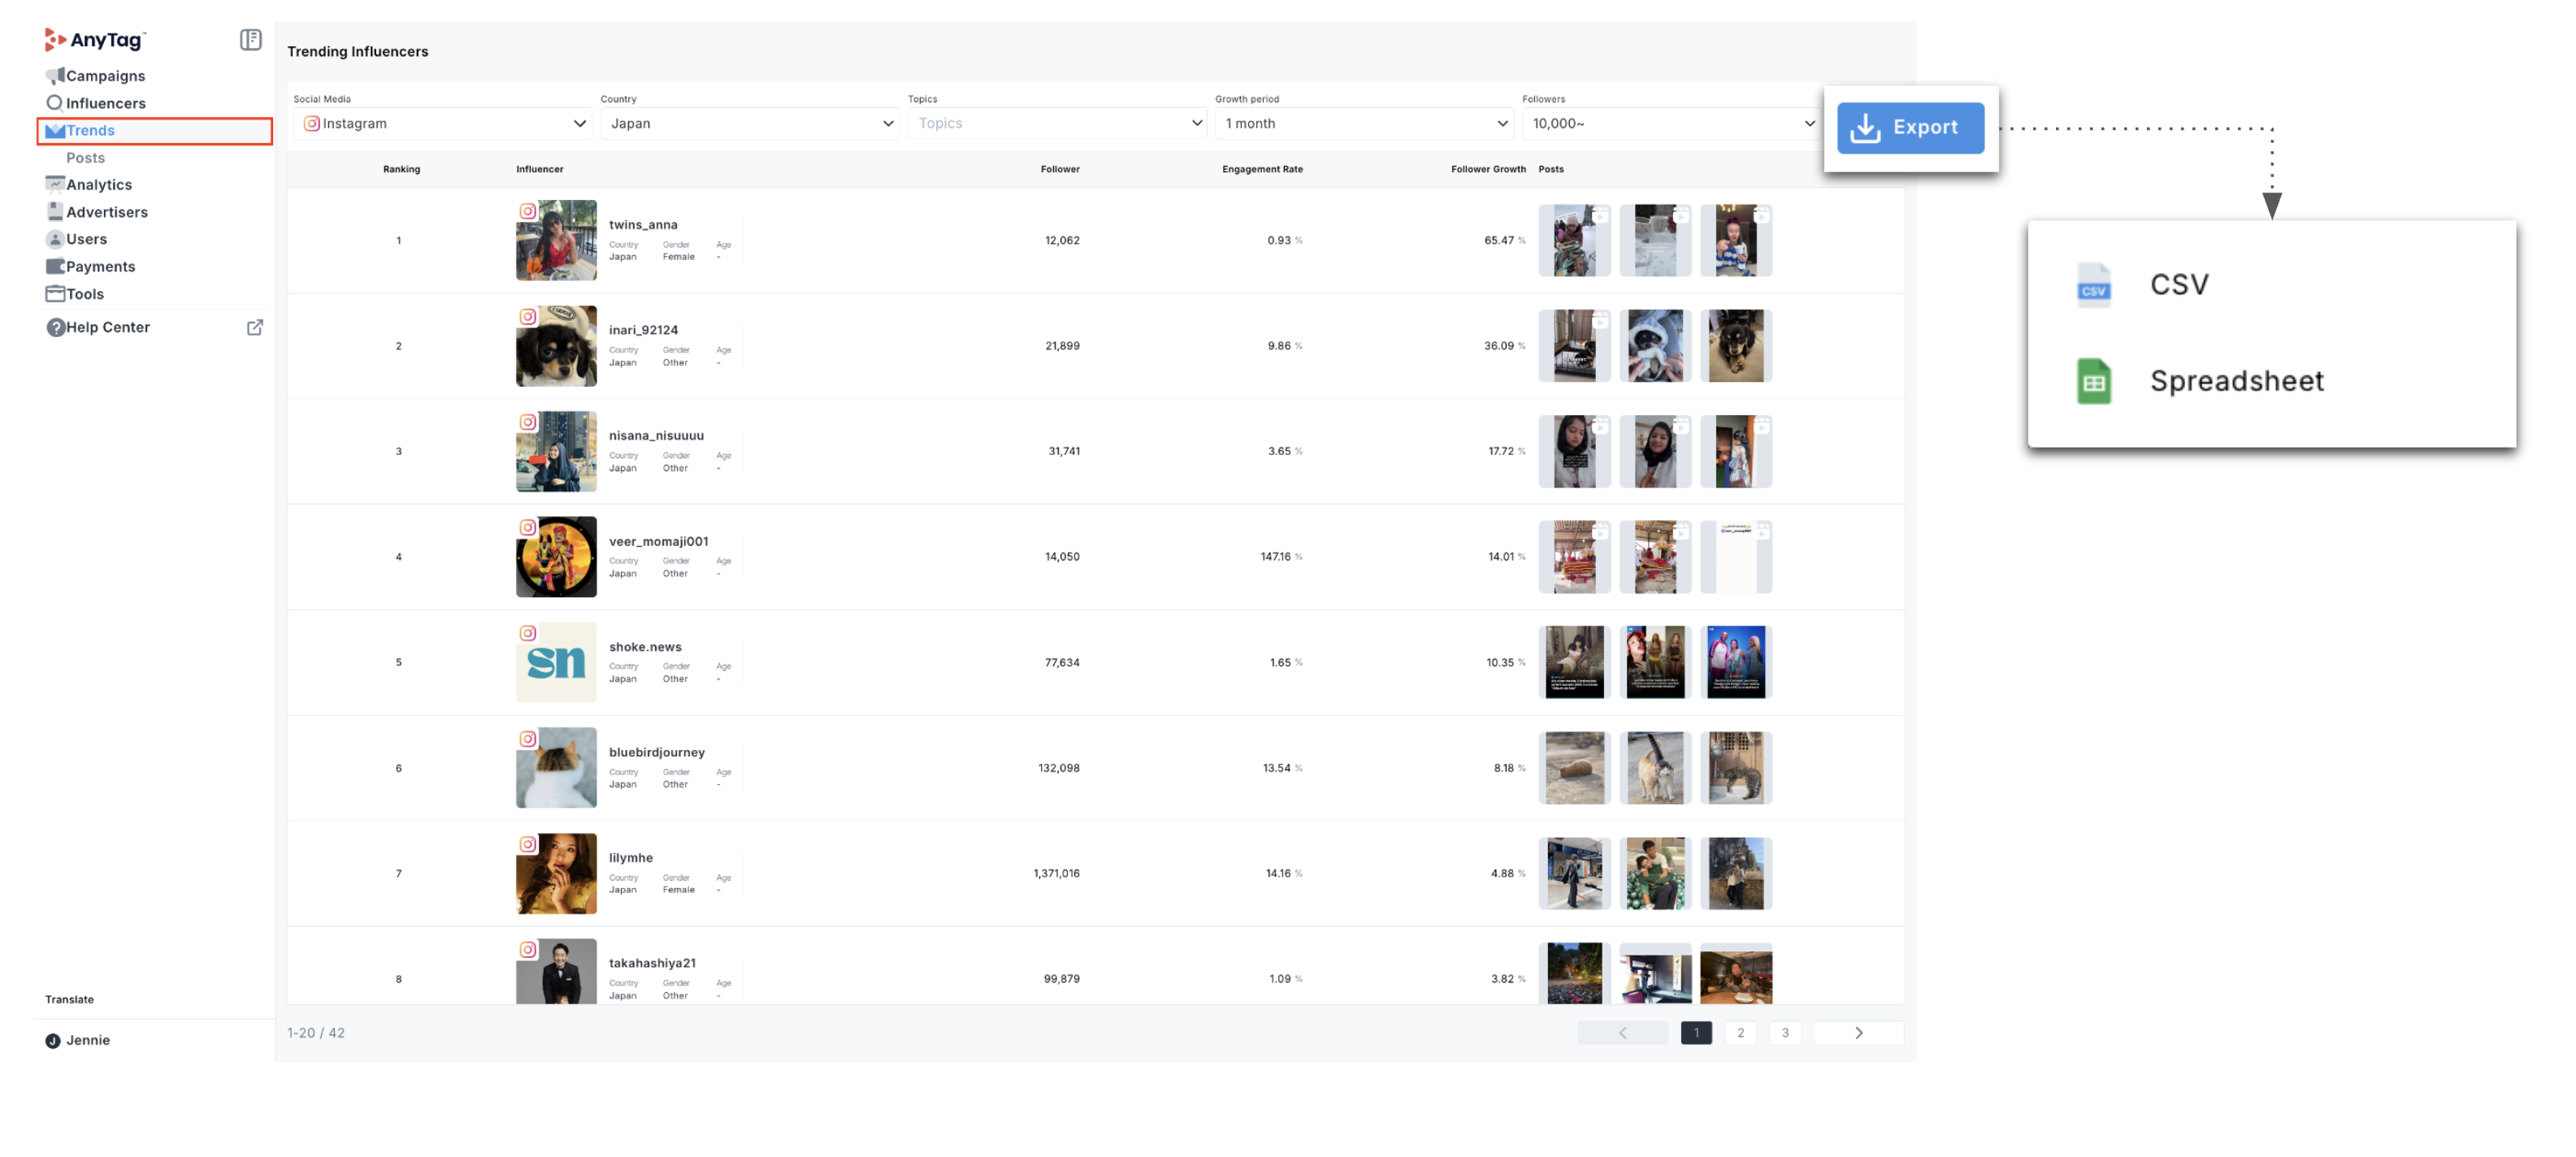Go to page 2 of results
2576x1157 pixels.
pos(1740,1033)
